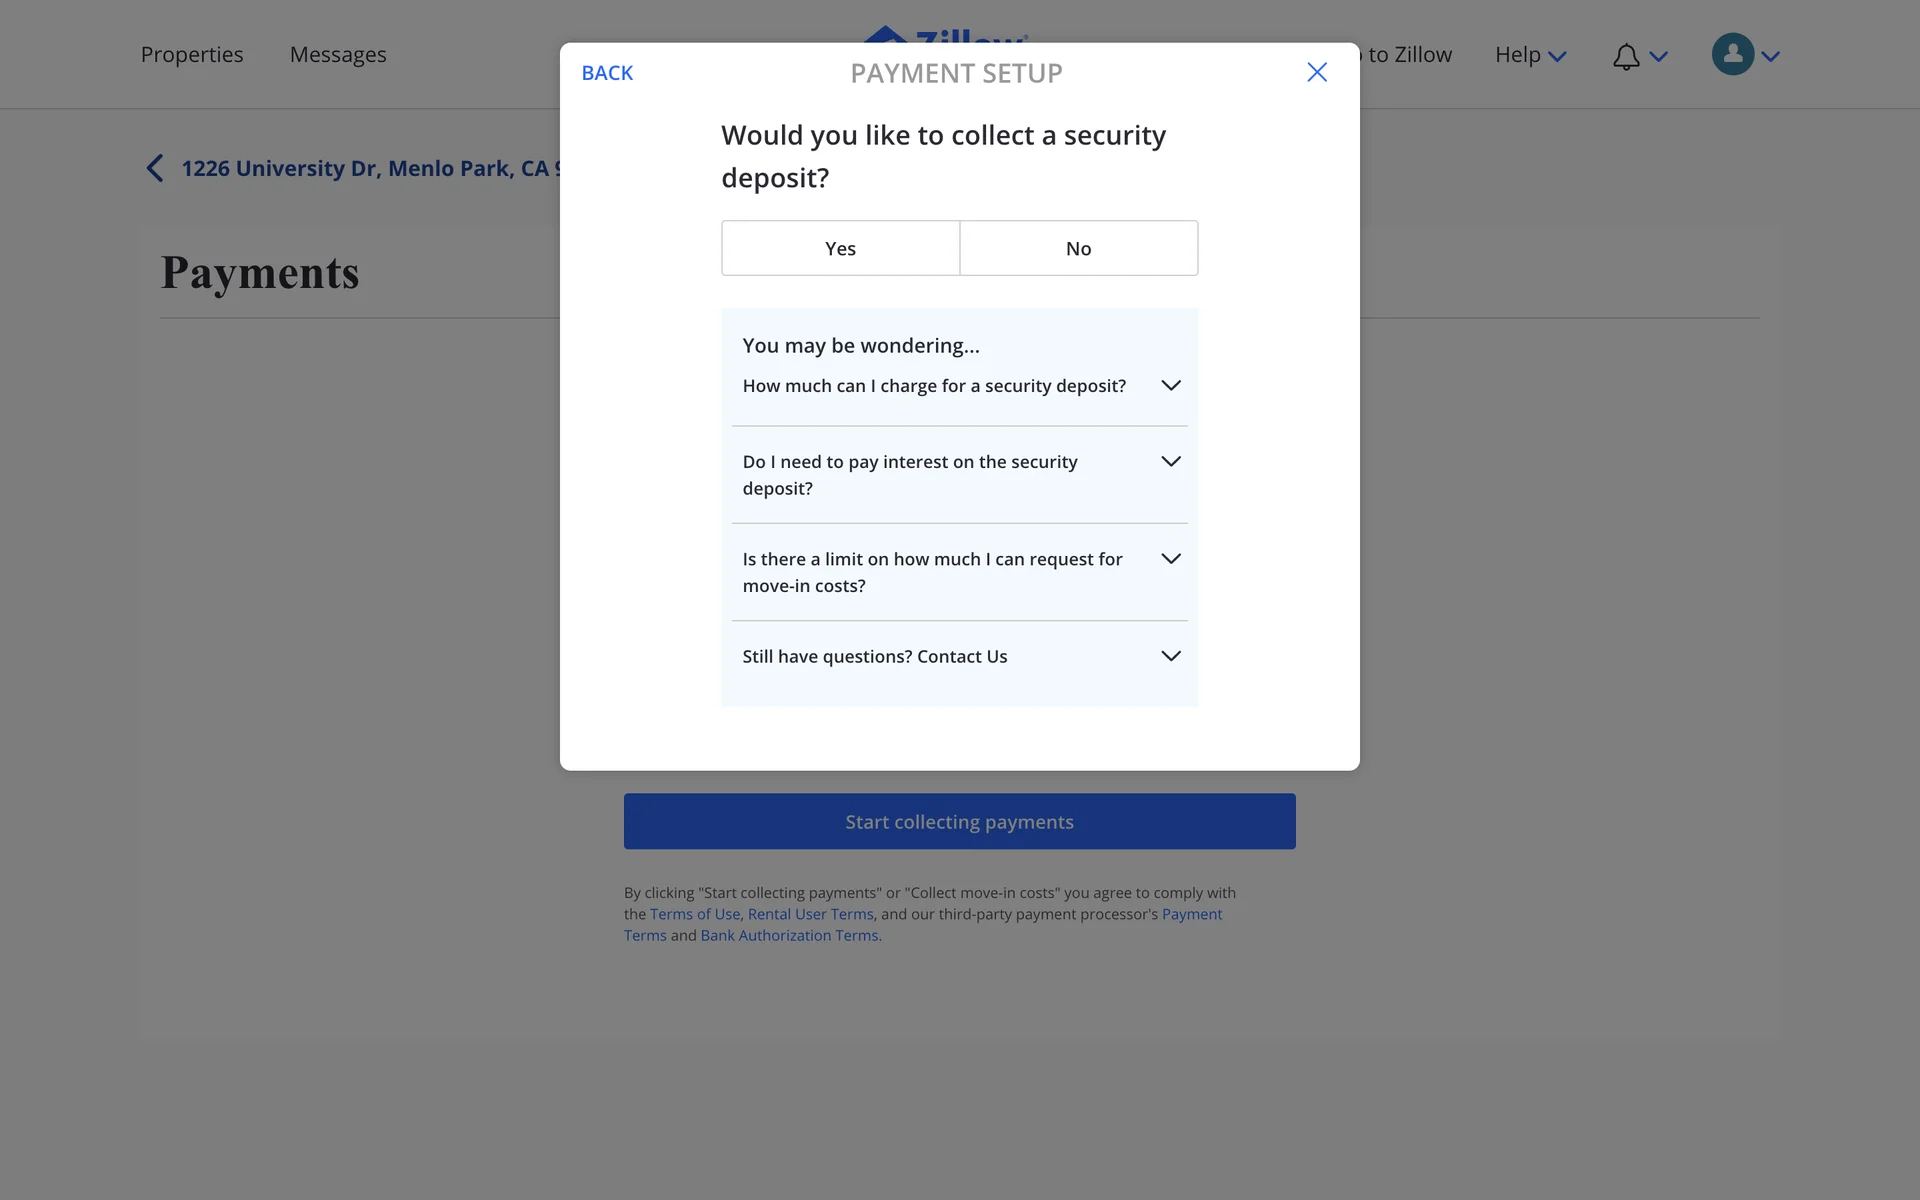This screenshot has height=1200, width=1920.
Task: Select Yes for collecting security deposit
Action: (x=840, y=248)
